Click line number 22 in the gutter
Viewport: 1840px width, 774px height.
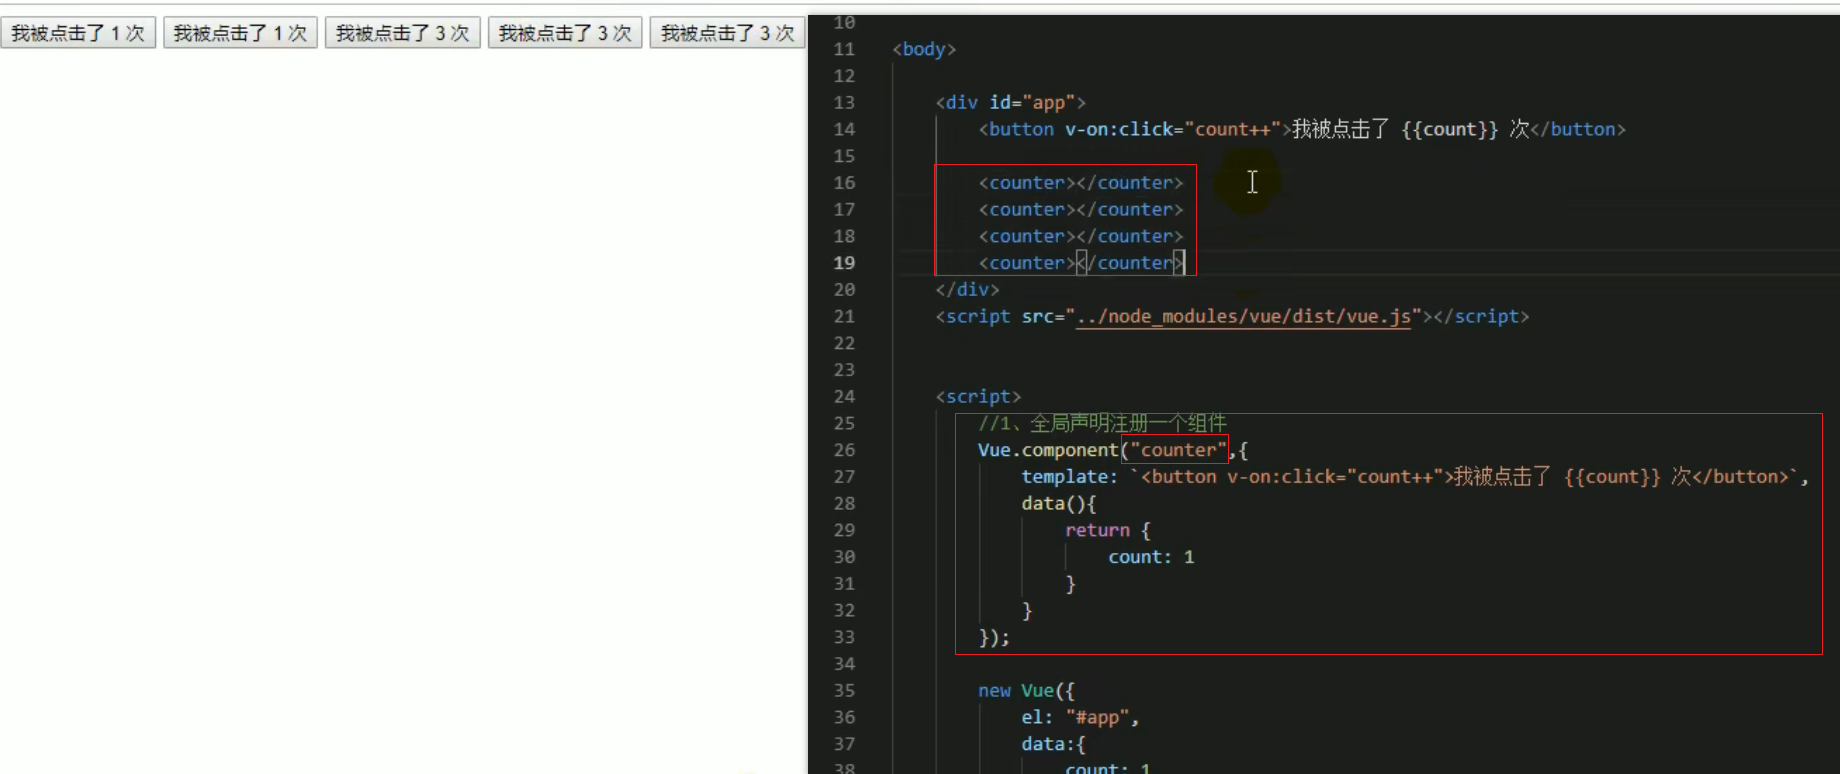click(844, 343)
